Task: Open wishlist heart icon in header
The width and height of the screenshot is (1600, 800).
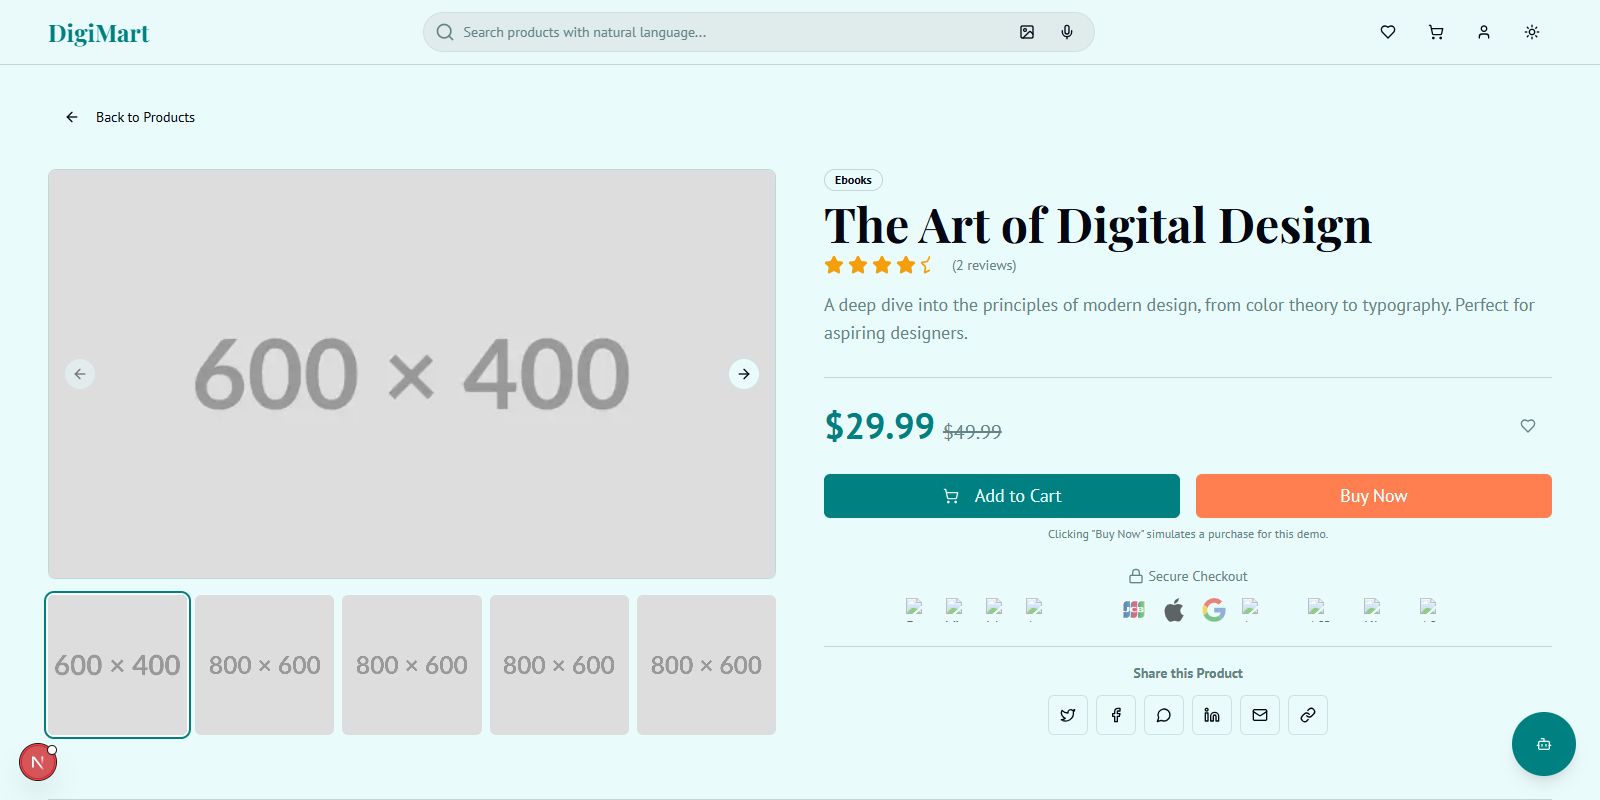Action: point(1388,32)
